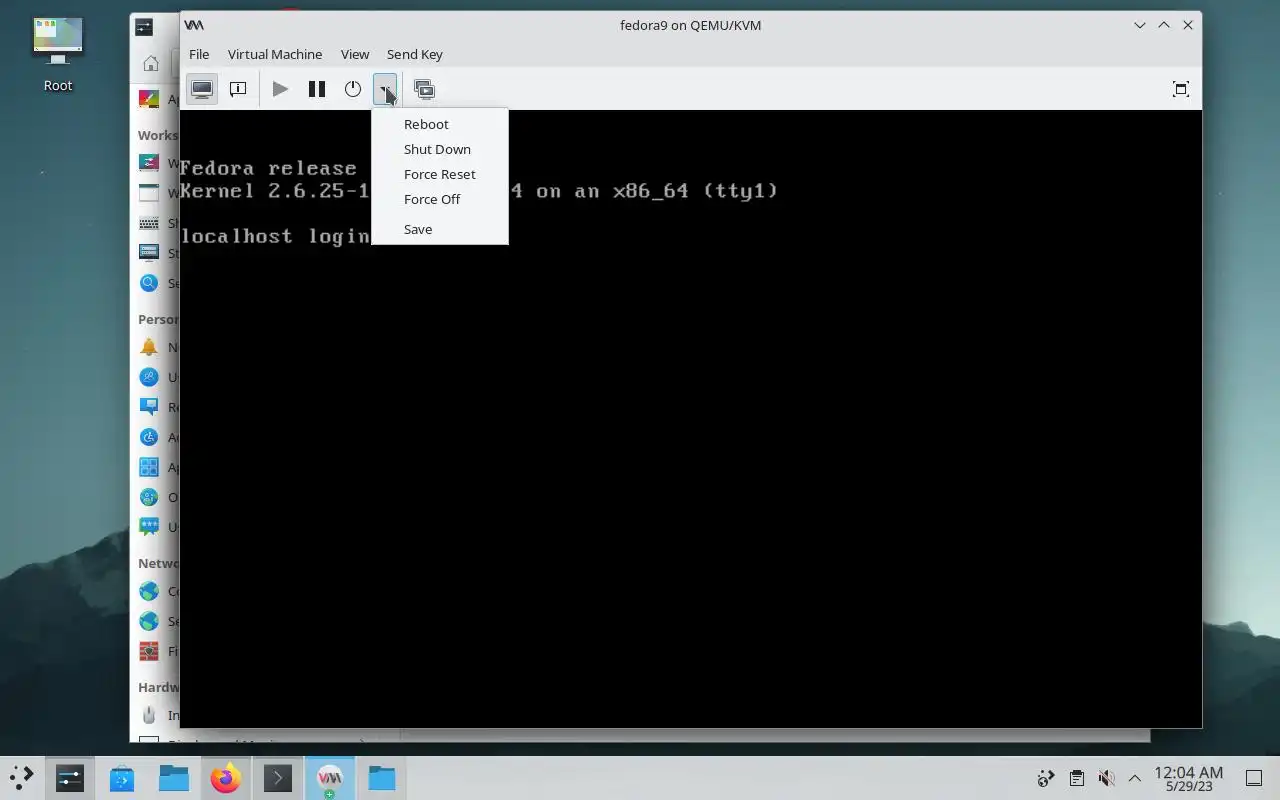The image size is (1280, 800).
Task: Pause the virtual machine
Action: (317, 89)
